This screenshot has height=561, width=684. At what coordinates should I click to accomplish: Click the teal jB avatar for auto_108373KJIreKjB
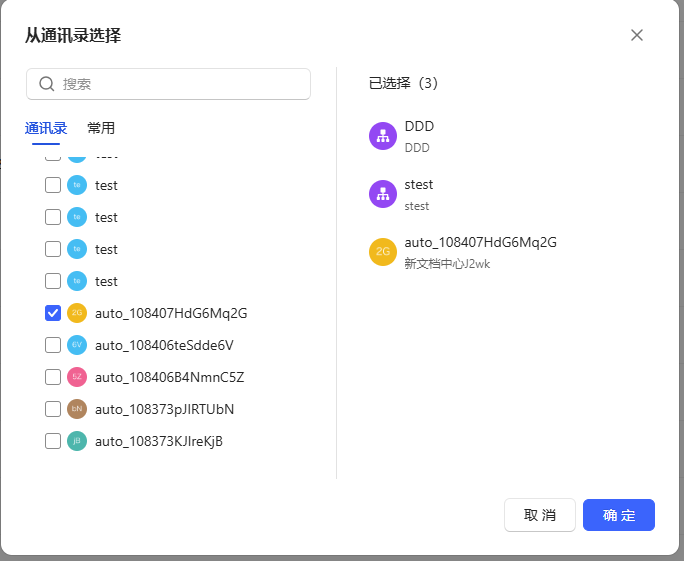[77, 441]
